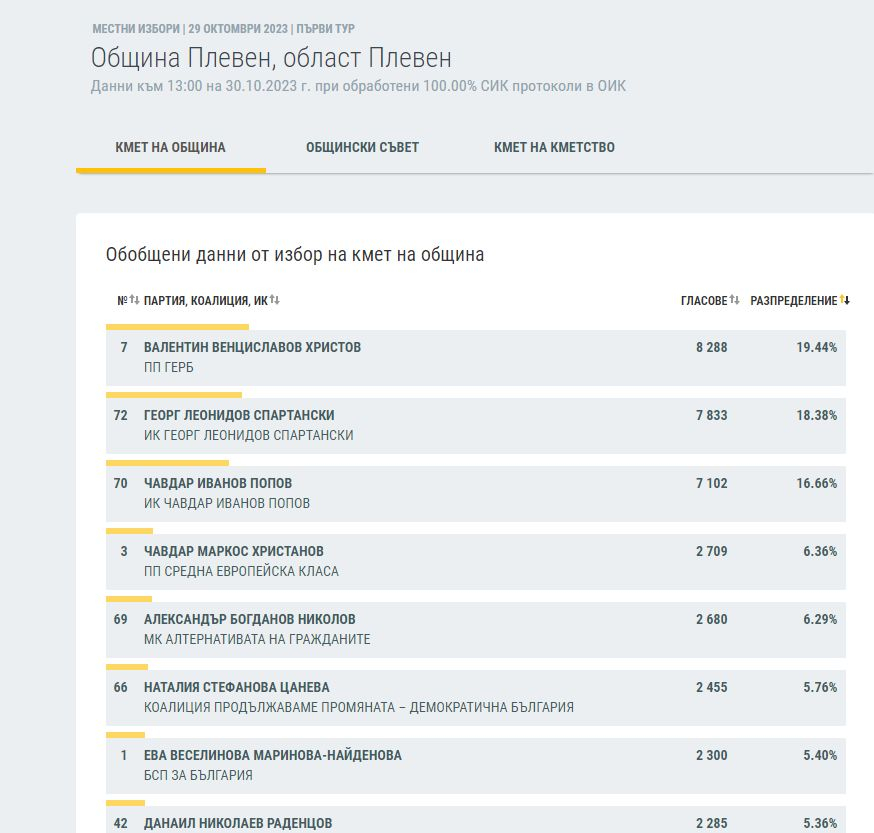Click ballot number 72 in Спартански row

click(121, 415)
